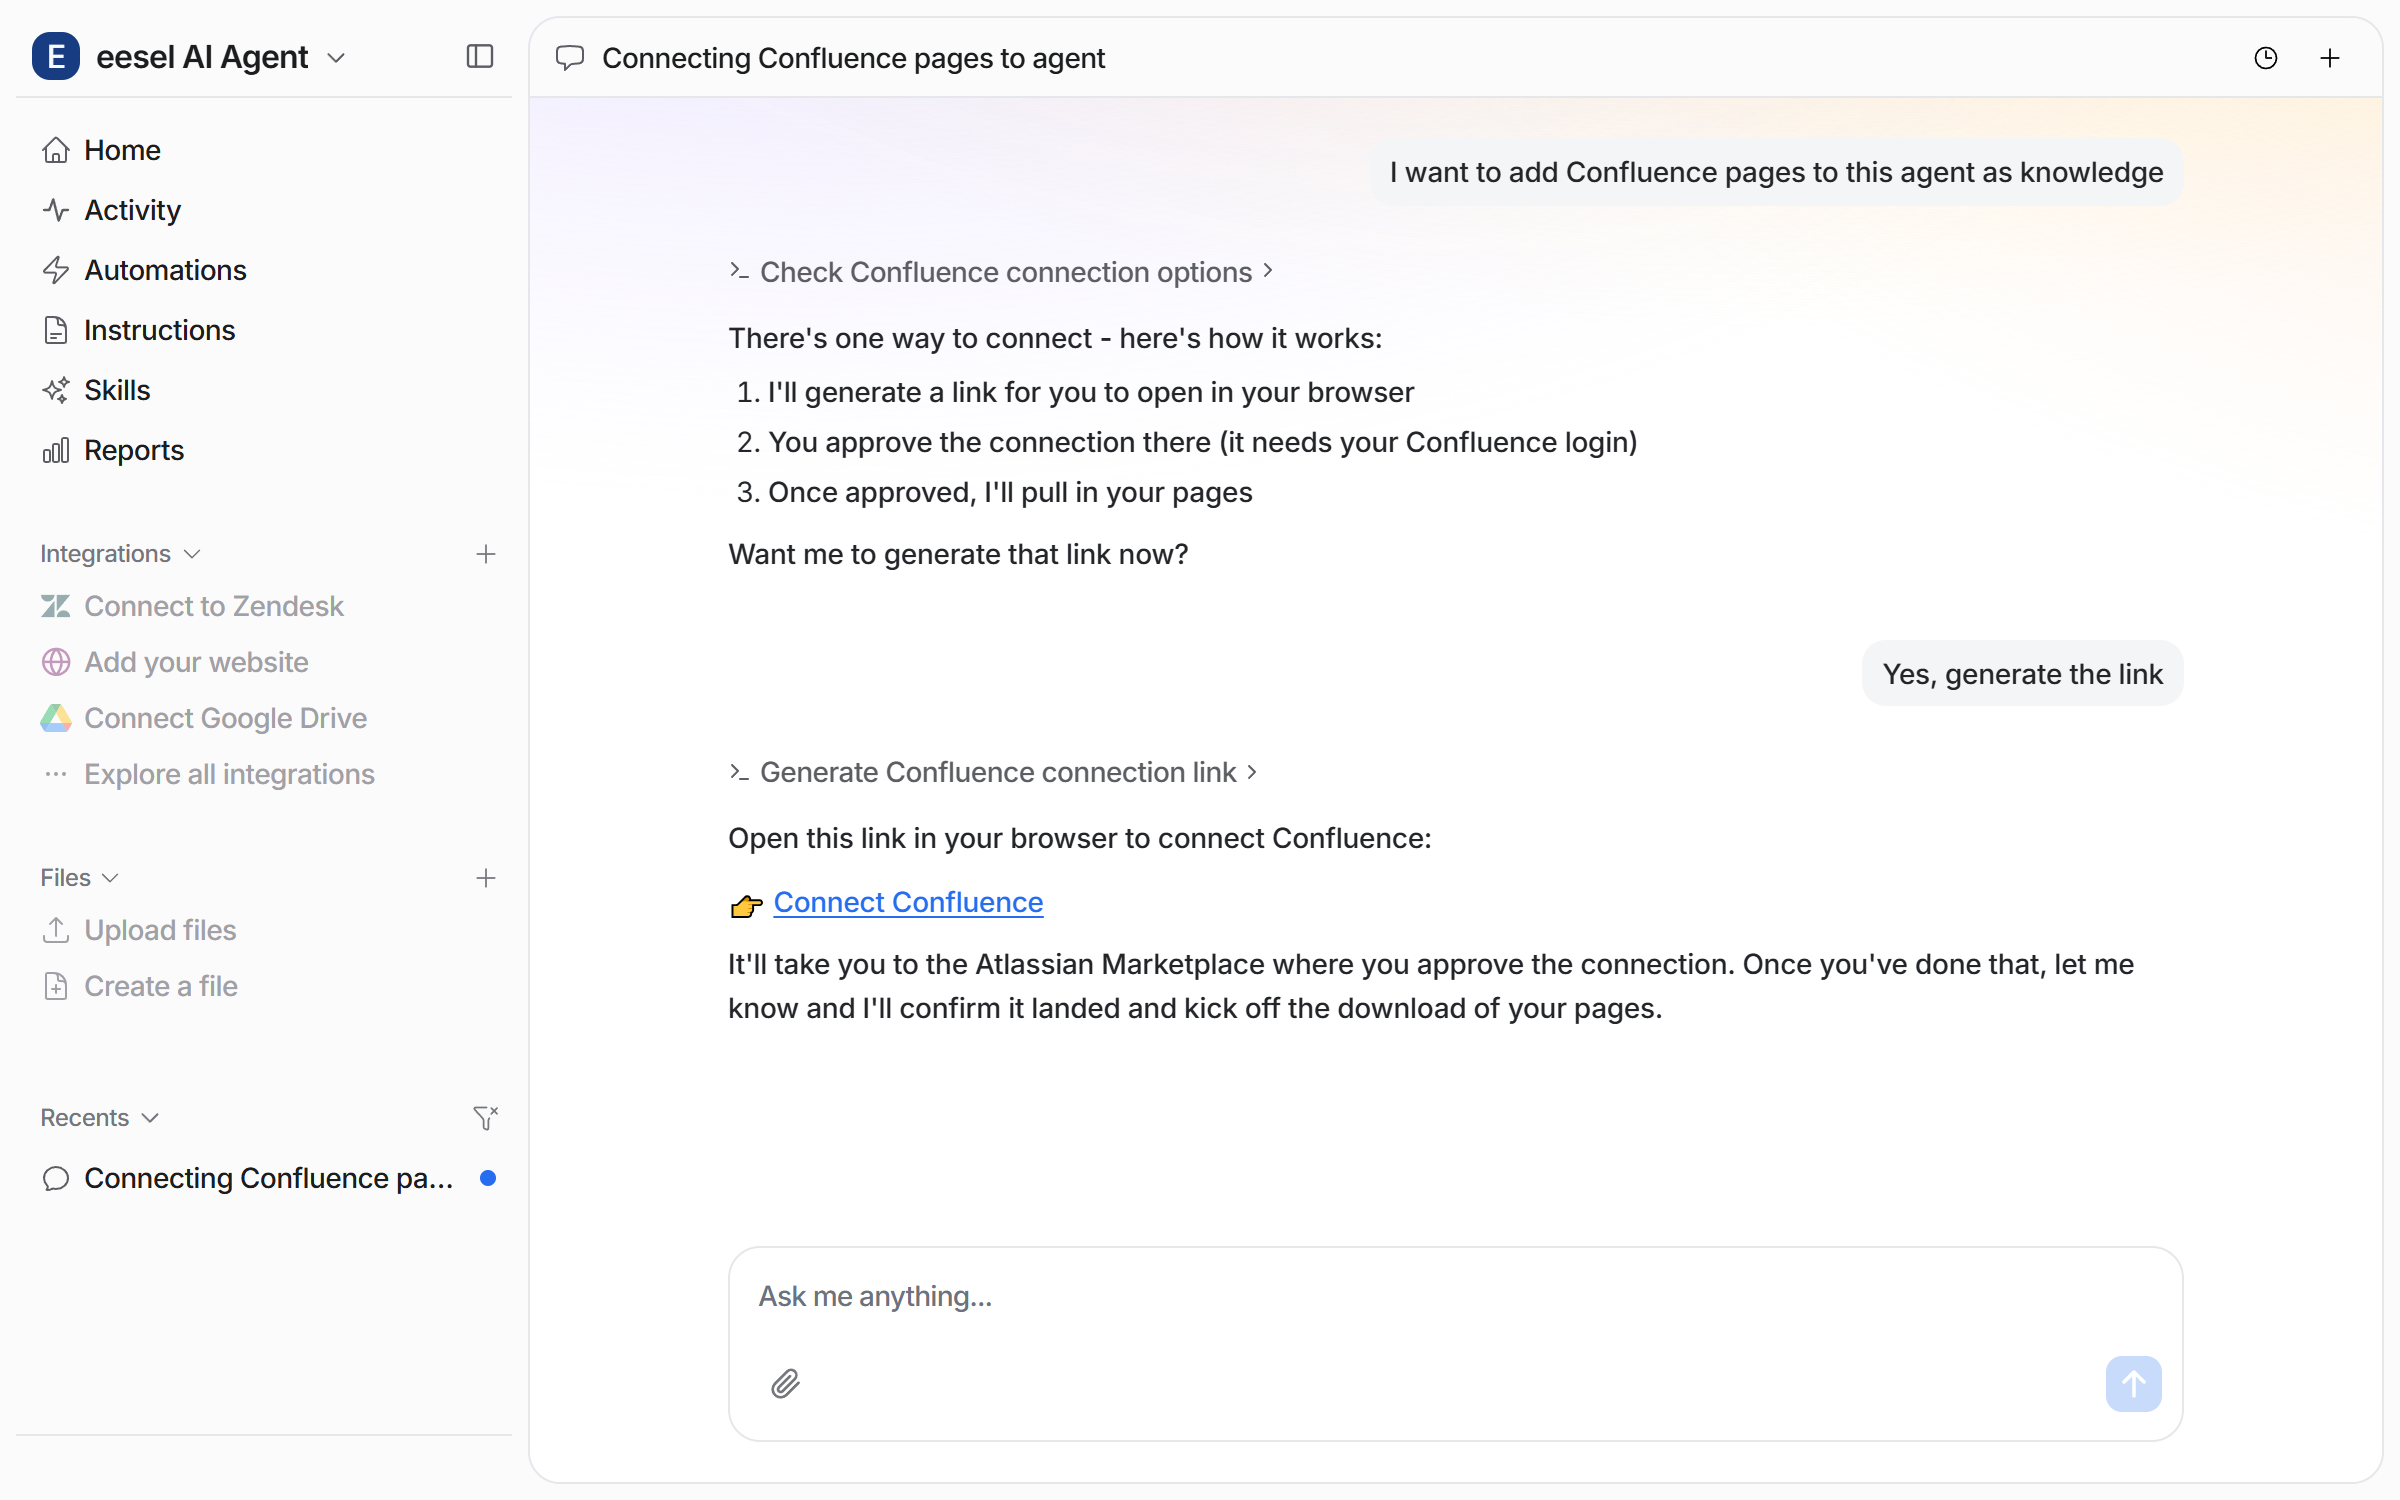This screenshot has height=1500, width=2400.
Task: Click the chat bubble icon in Recents
Action: 56,1178
